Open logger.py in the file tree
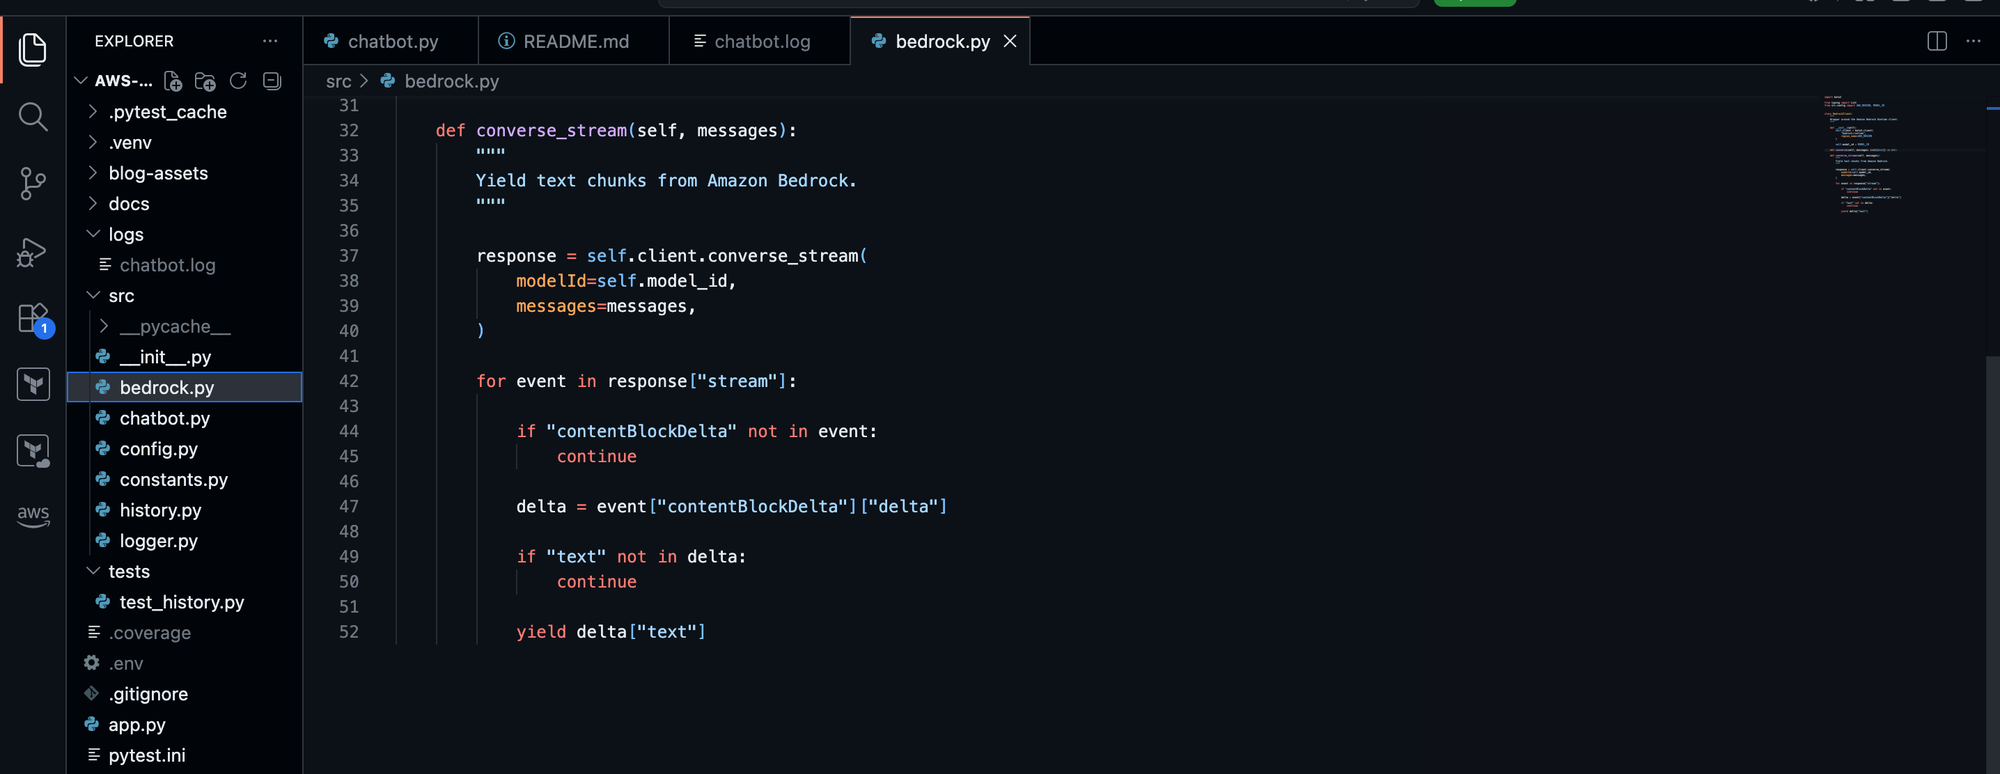 point(185,541)
